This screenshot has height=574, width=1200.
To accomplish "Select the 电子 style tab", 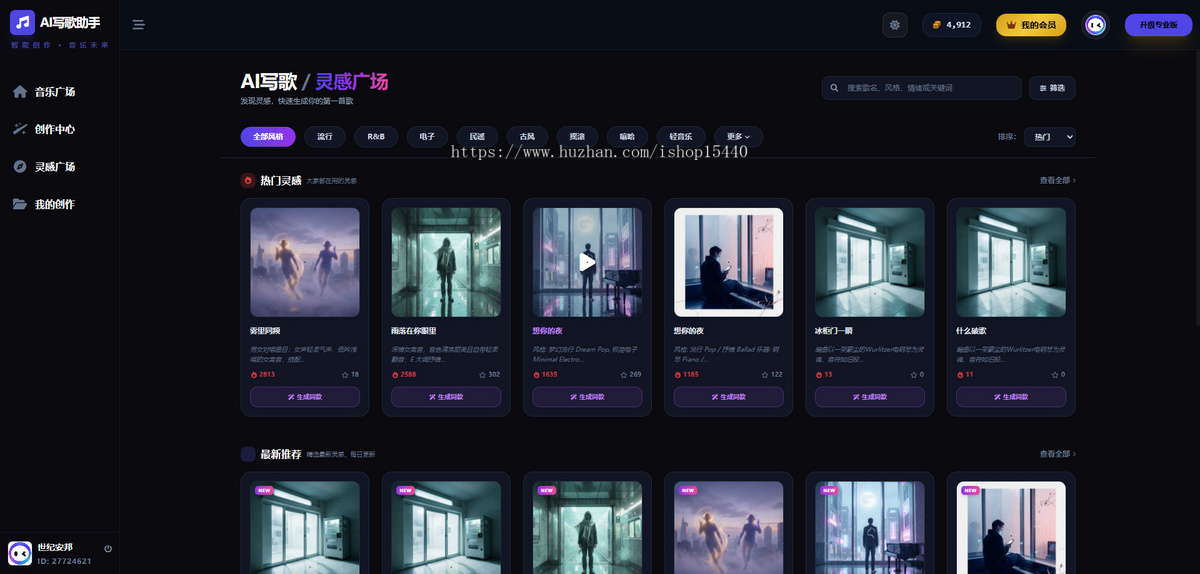I will [x=427, y=136].
